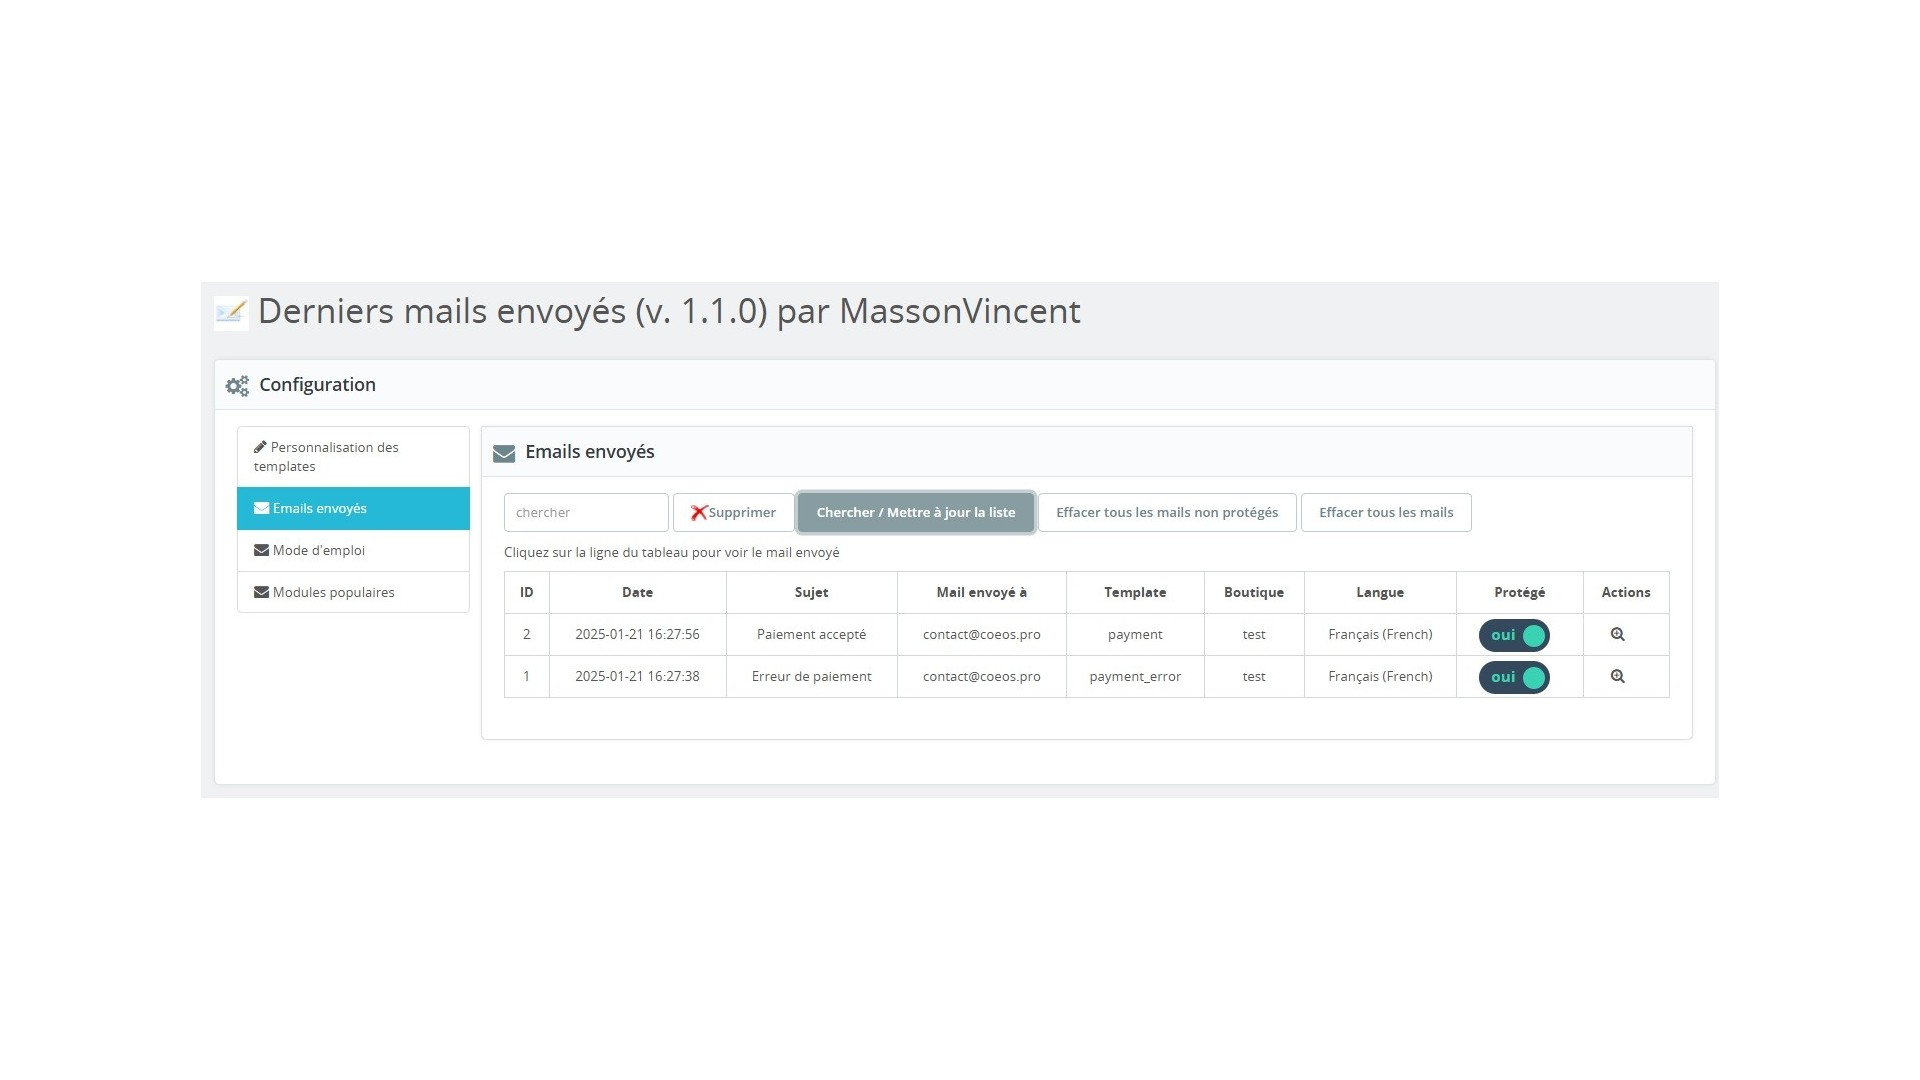Toggle Protégé switch for Paiement accepté mail
The image size is (1920, 1080).
1514,635
